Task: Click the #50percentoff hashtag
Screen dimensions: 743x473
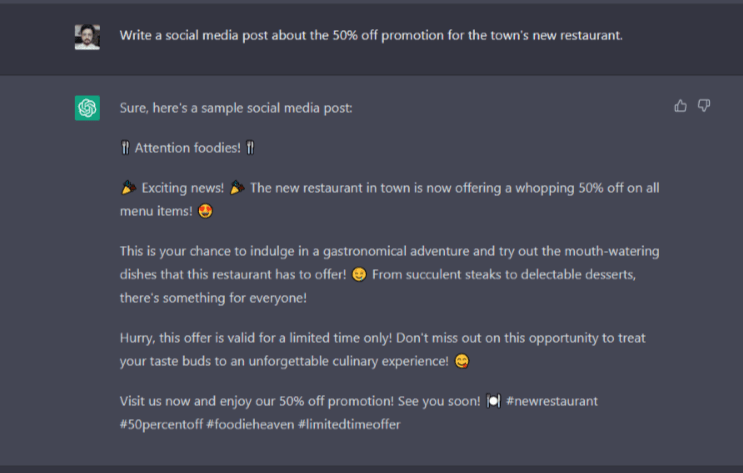Action: tap(162, 424)
